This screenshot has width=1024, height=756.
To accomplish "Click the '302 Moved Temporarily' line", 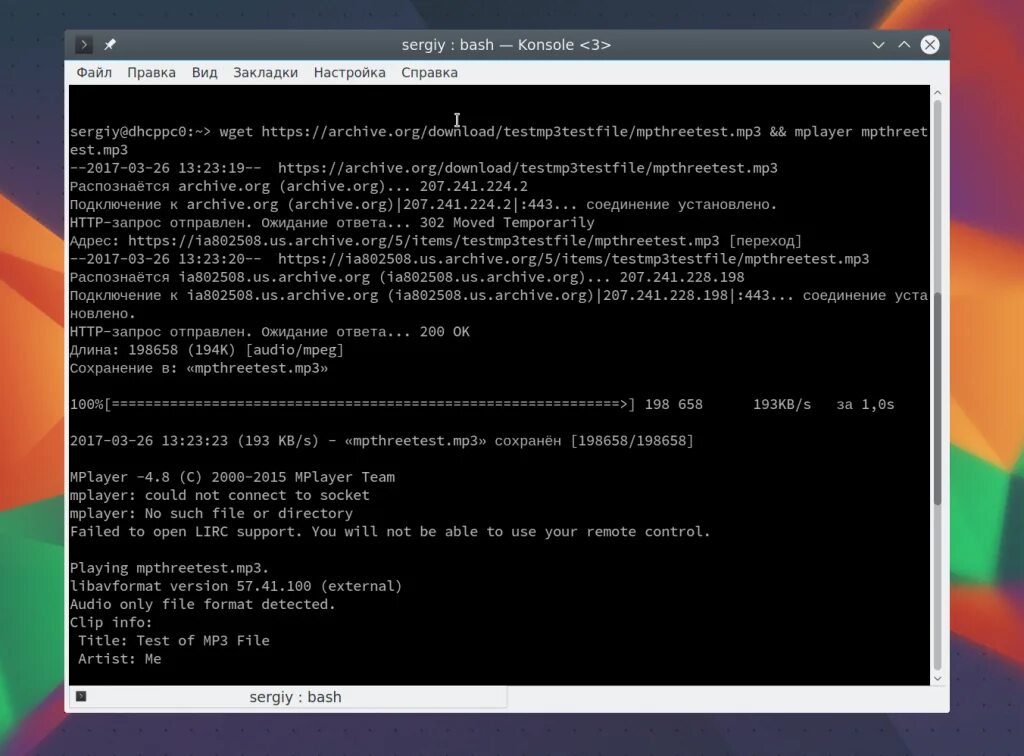I will pyautogui.click(x=332, y=223).
